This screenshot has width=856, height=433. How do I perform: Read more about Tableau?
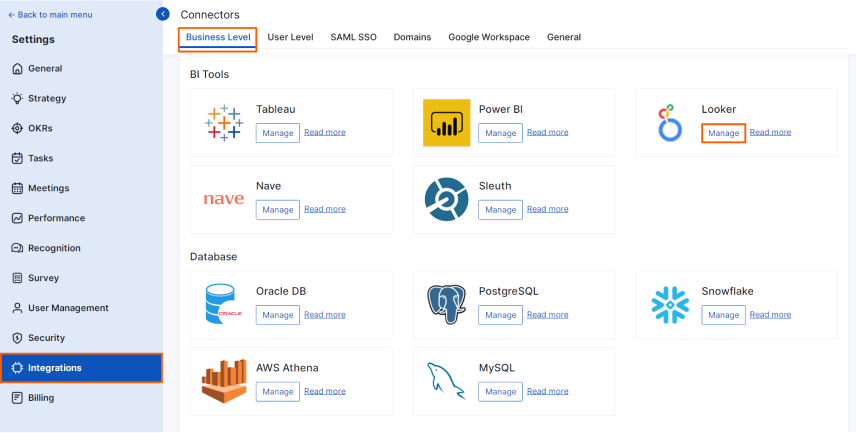point(325,132)
